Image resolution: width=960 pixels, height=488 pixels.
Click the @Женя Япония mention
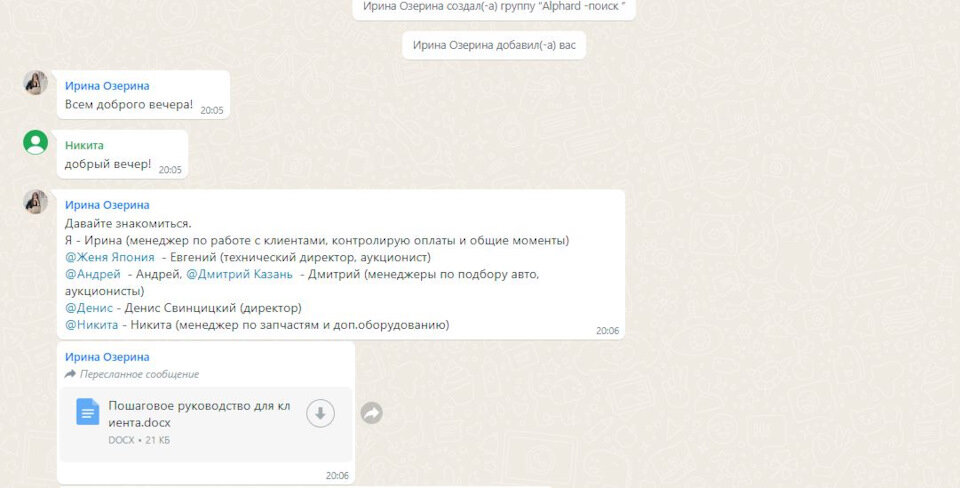tap(110, 257)
